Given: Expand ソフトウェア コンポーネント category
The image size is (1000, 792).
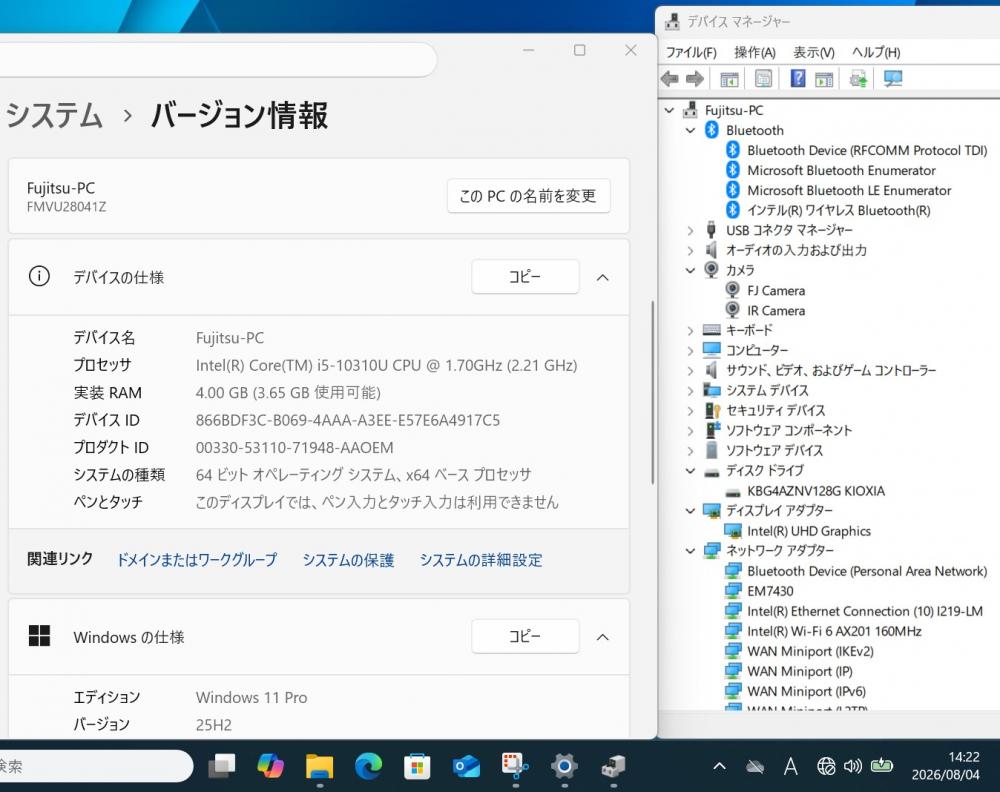Looking at the screenshot, I should tap(690, 430).
